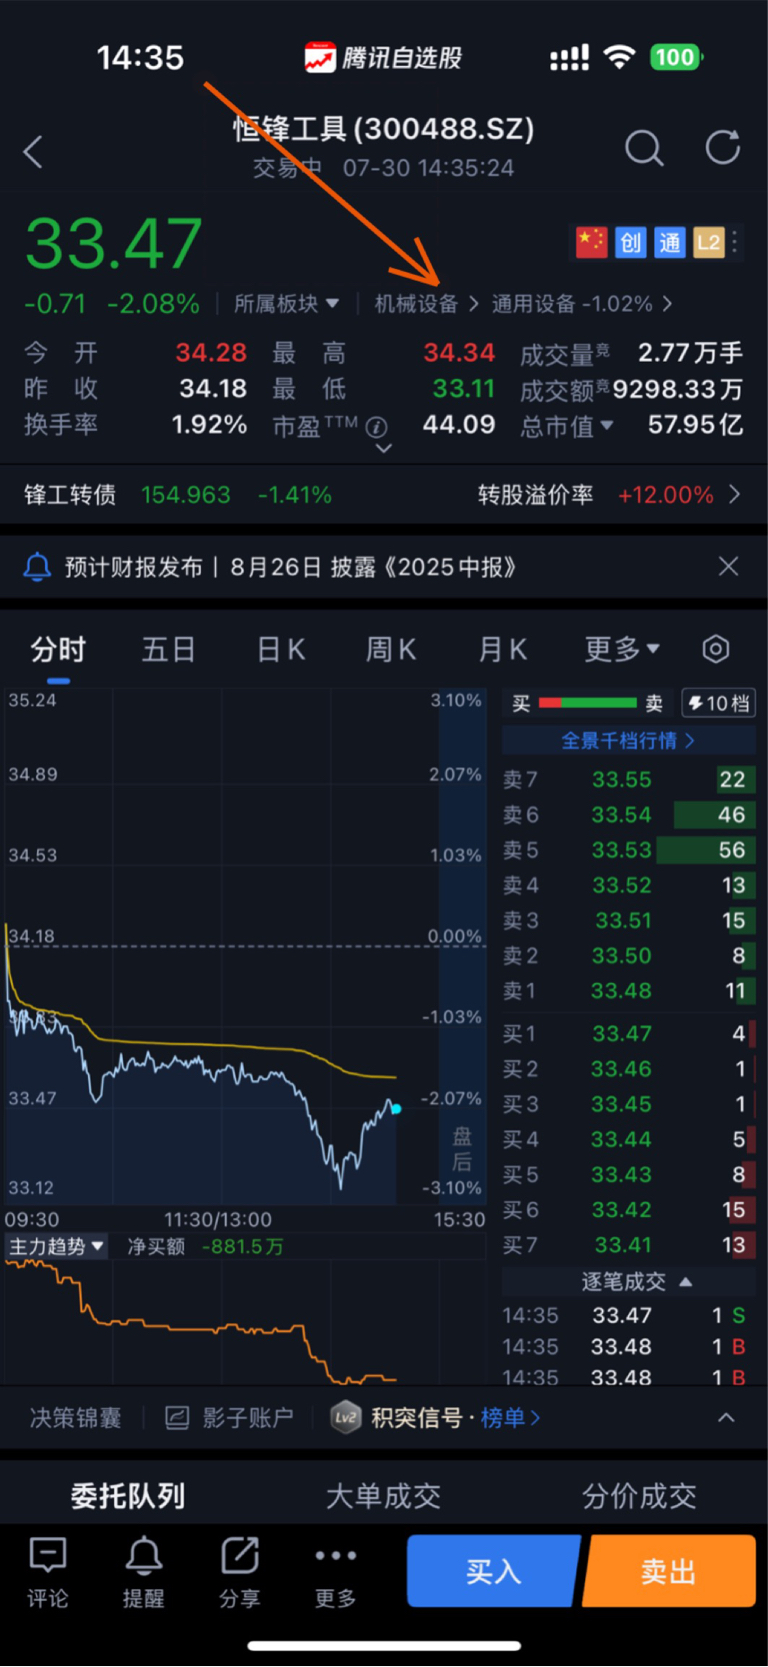Viewport: 768px width, 1667px height.
Task: Open chart settings hexagon icon
Action: (716, 649)
